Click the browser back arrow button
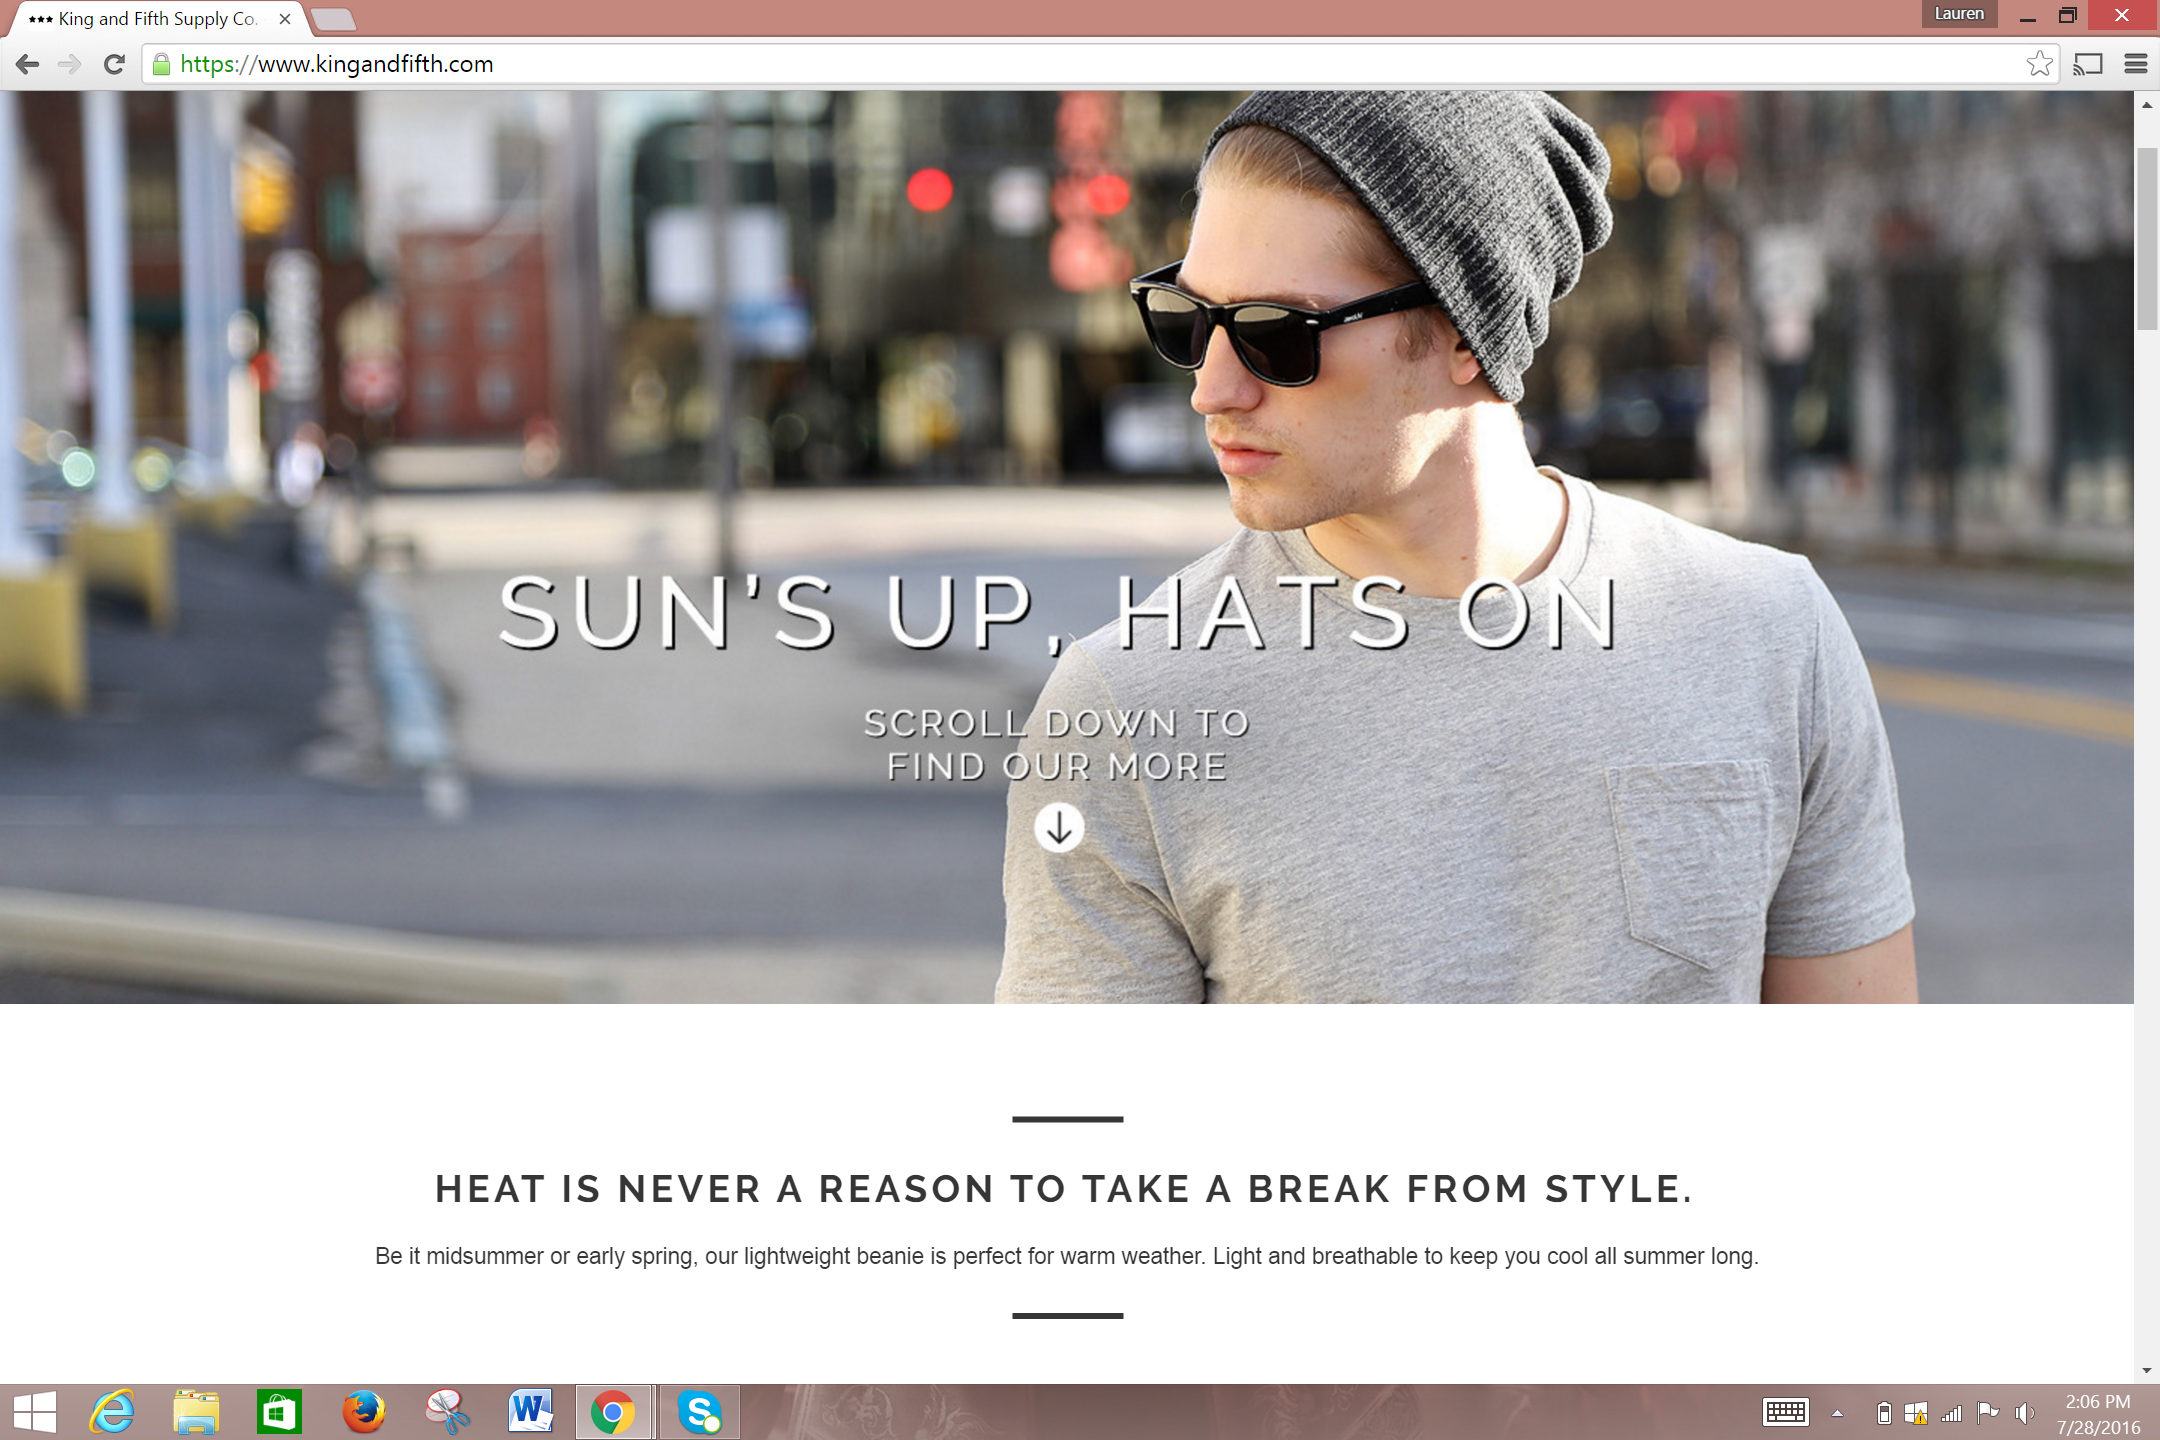This screenshot has width=2160, height=1440. point(28,64)
